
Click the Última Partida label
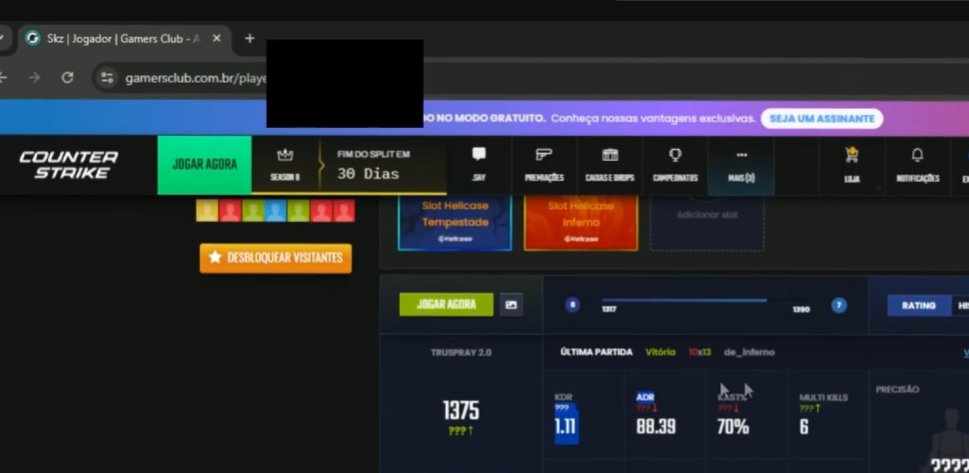tap(596, 352)
